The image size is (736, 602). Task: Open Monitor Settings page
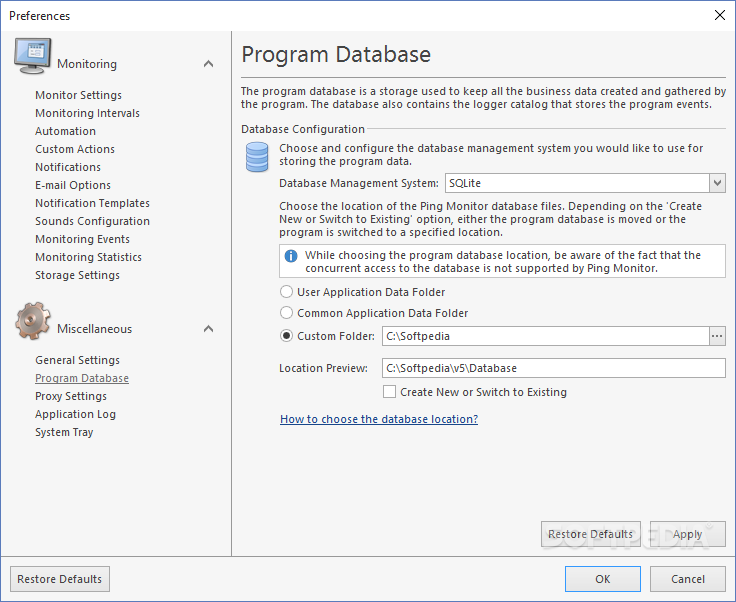[x=78, y=95]
